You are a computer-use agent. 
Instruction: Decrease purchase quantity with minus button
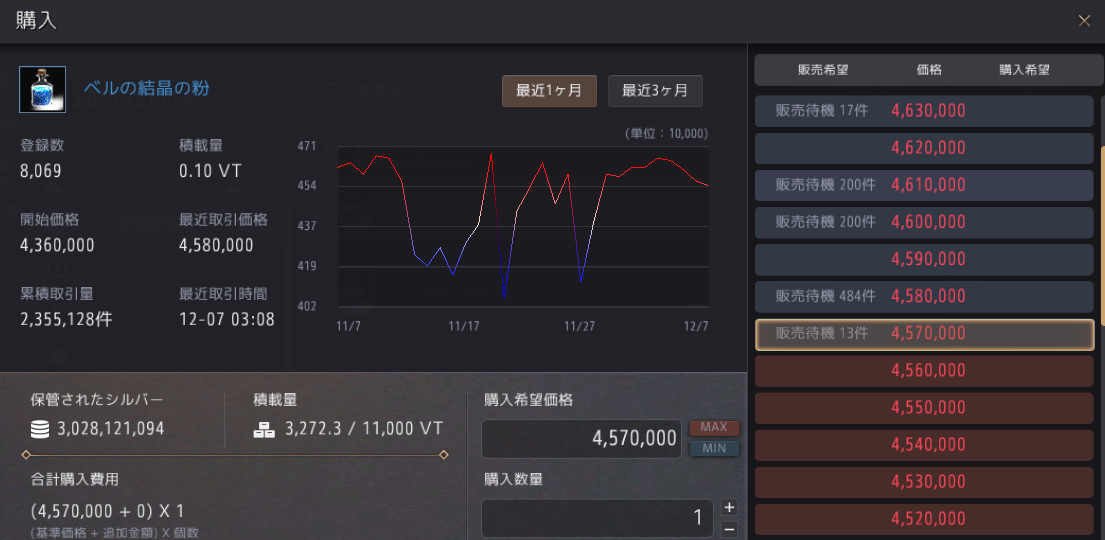(729, 529)
